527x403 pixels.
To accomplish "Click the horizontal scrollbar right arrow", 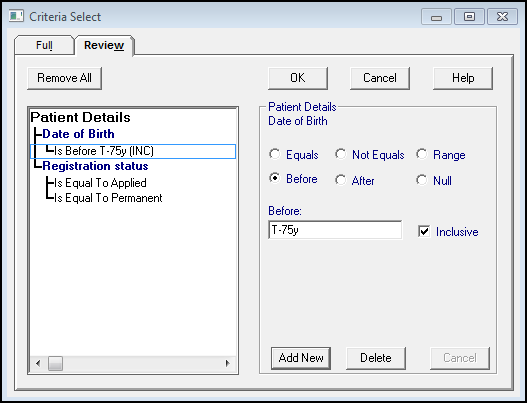I will click(x=228, y=363).
